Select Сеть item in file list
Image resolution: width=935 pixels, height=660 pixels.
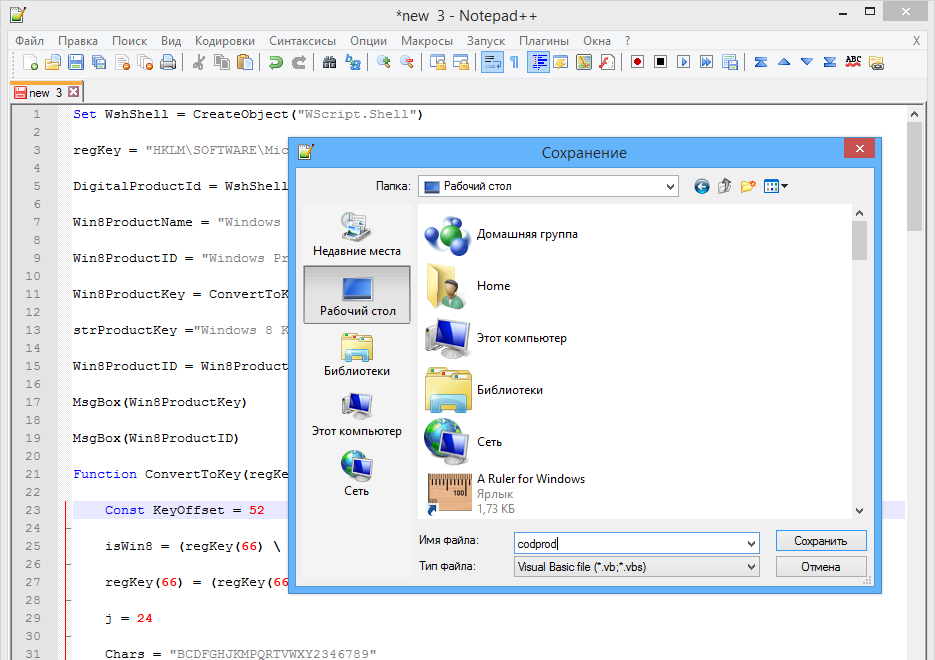463,442
